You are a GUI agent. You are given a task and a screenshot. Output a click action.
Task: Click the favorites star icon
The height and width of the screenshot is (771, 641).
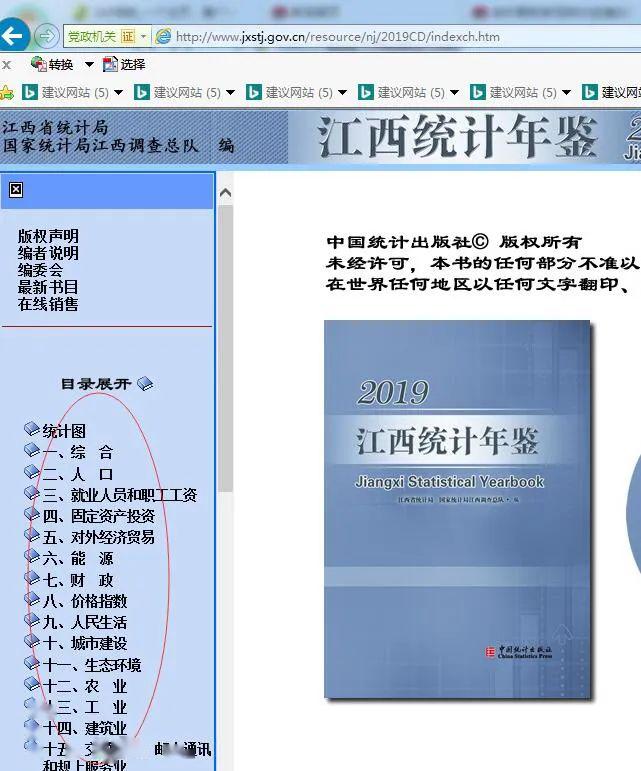coord(7,92)
